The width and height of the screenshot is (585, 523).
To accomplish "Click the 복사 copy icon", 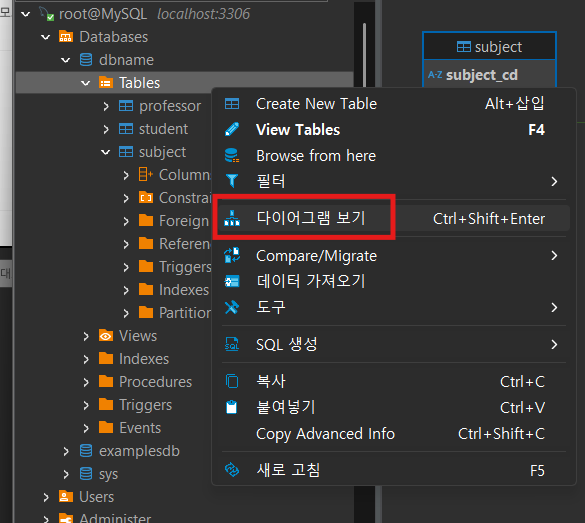I will (x=232, y=381).
